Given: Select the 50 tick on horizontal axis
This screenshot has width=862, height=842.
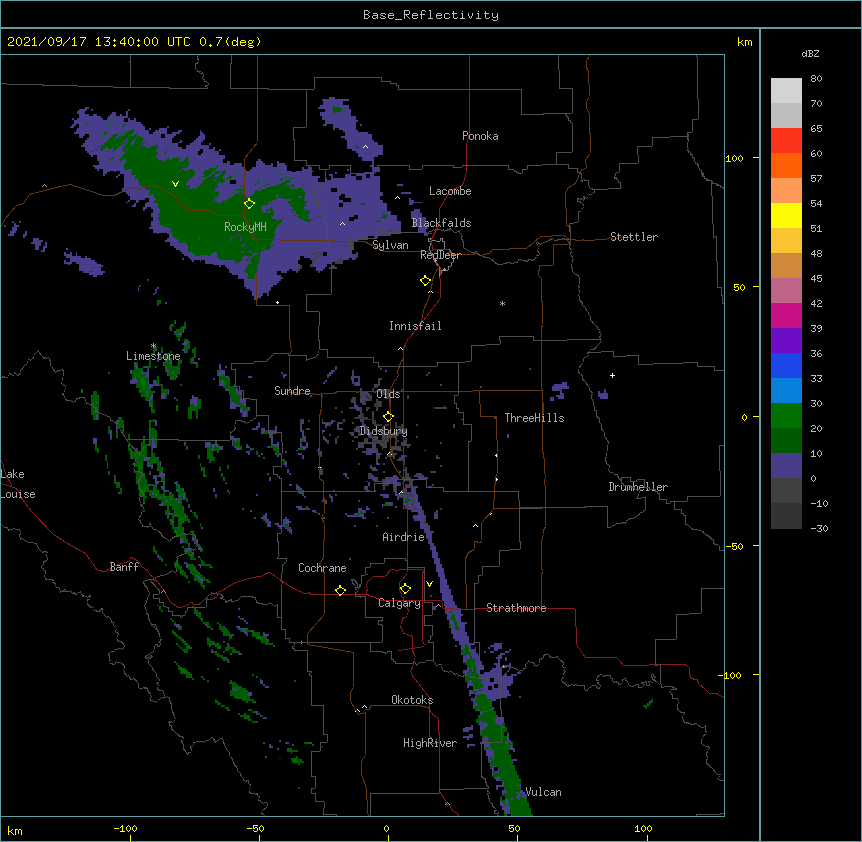Looking at the screenshot, I should click(514, 828).
